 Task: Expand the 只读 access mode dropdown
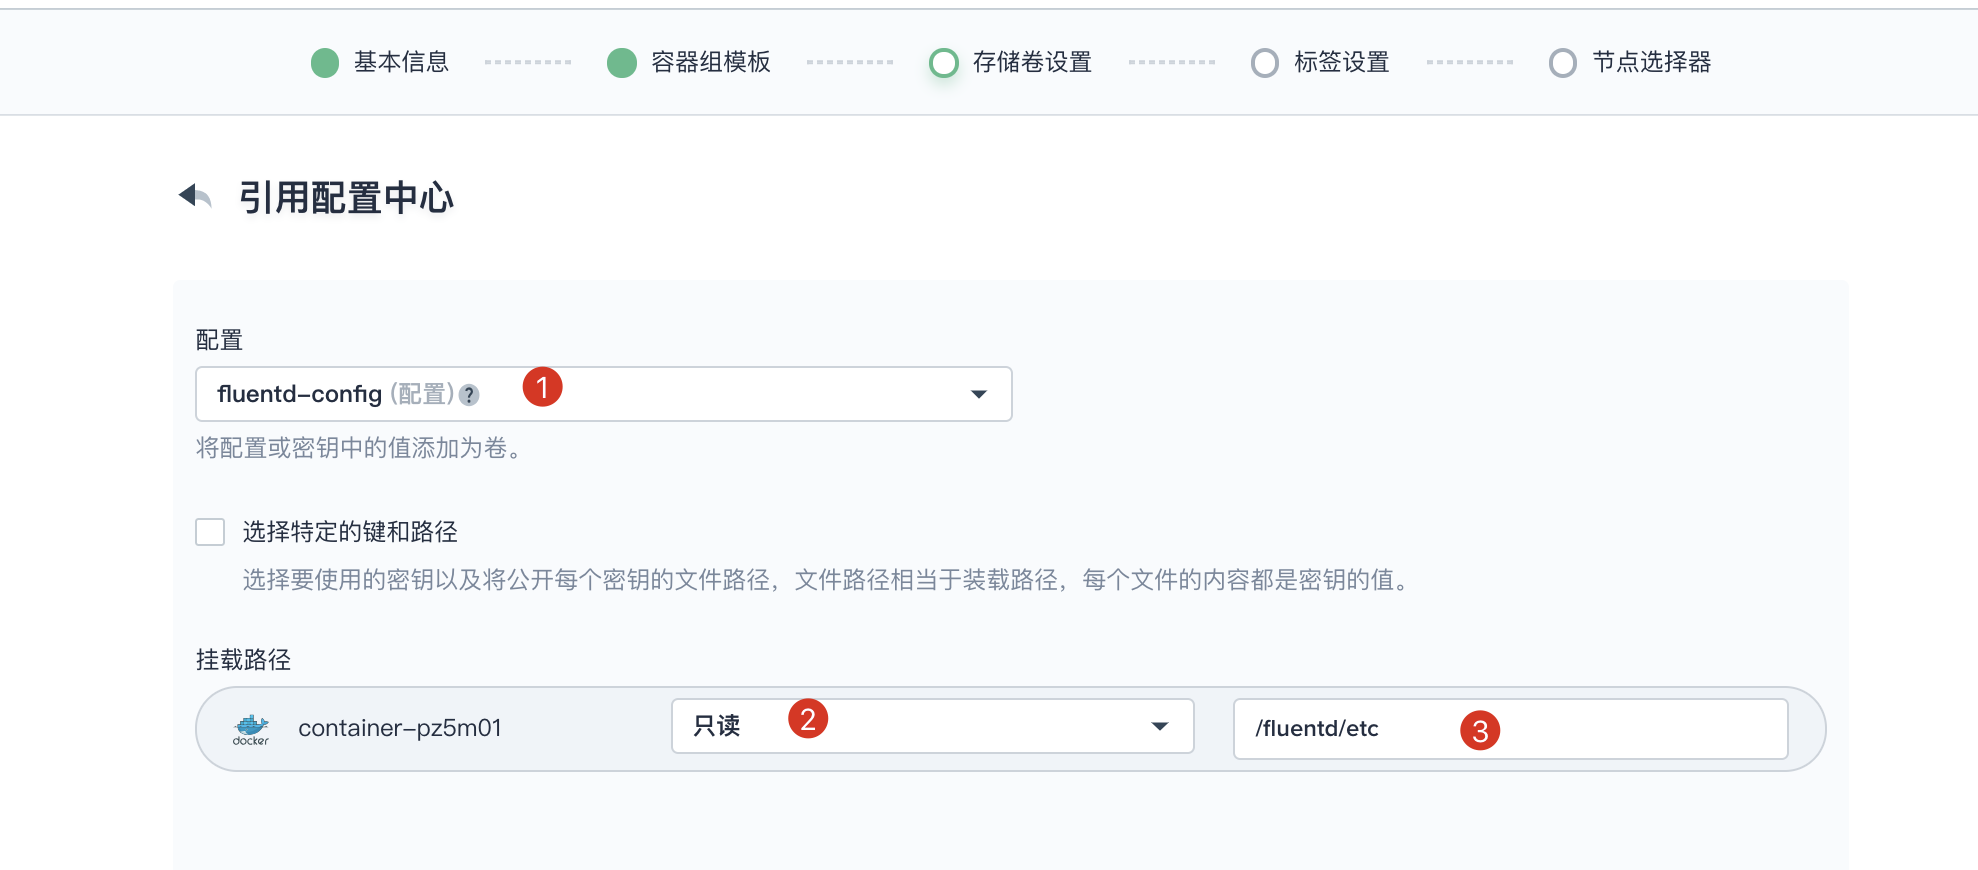click(933, 726)
